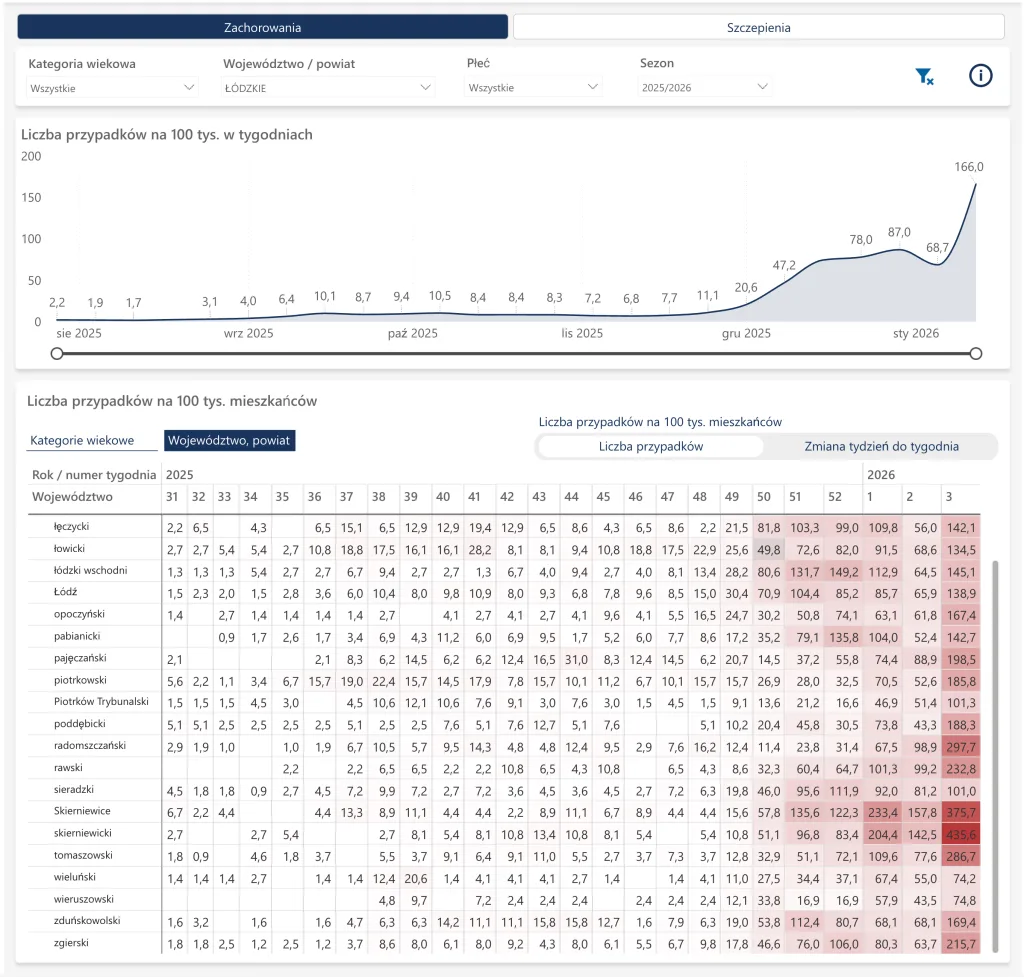Image resolution: width=1024 pixels, height=977 pixels.
Task: Switch to Liczba przypadków toggle option
Action: [650, 447]
